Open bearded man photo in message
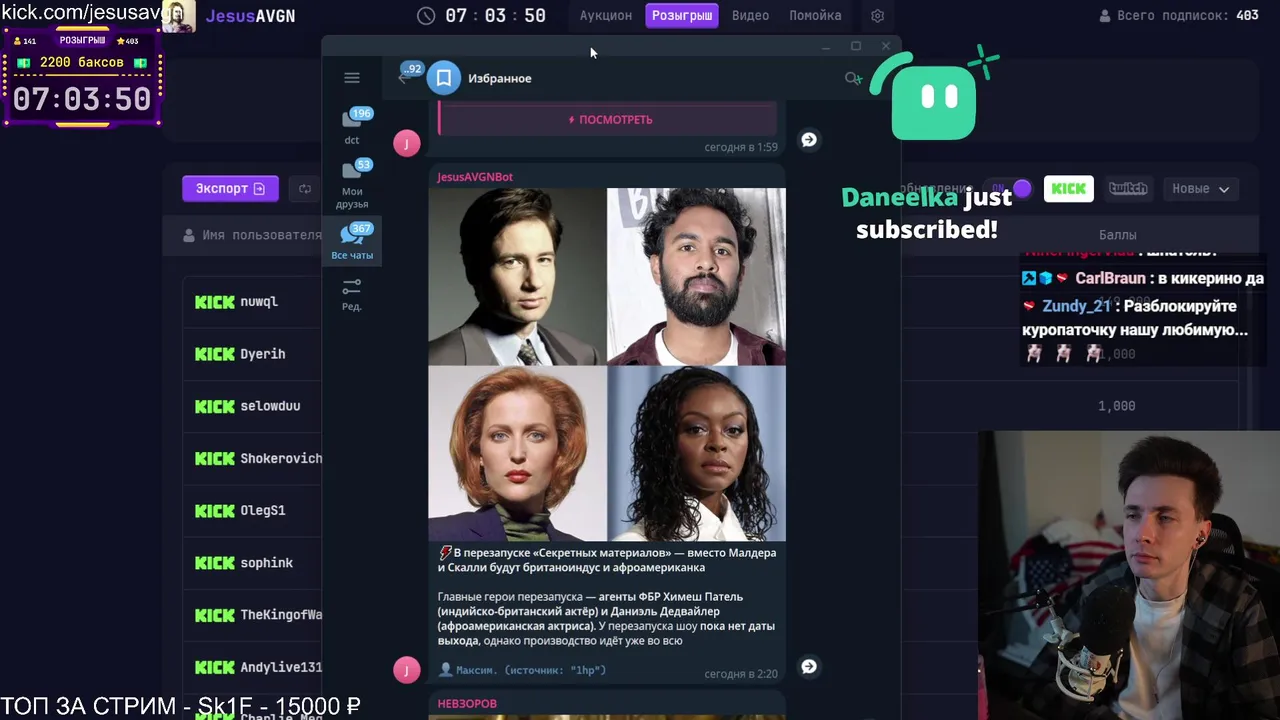 coord(696,276)
